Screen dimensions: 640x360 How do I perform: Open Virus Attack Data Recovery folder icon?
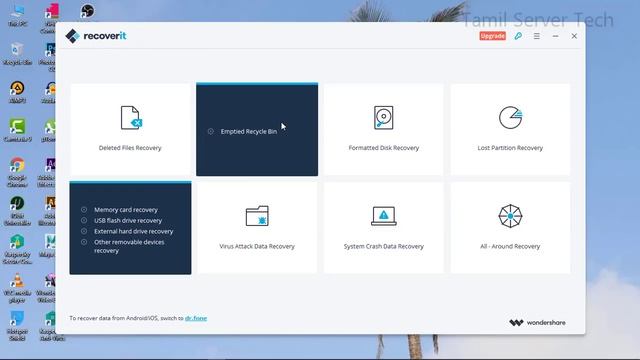257,216
